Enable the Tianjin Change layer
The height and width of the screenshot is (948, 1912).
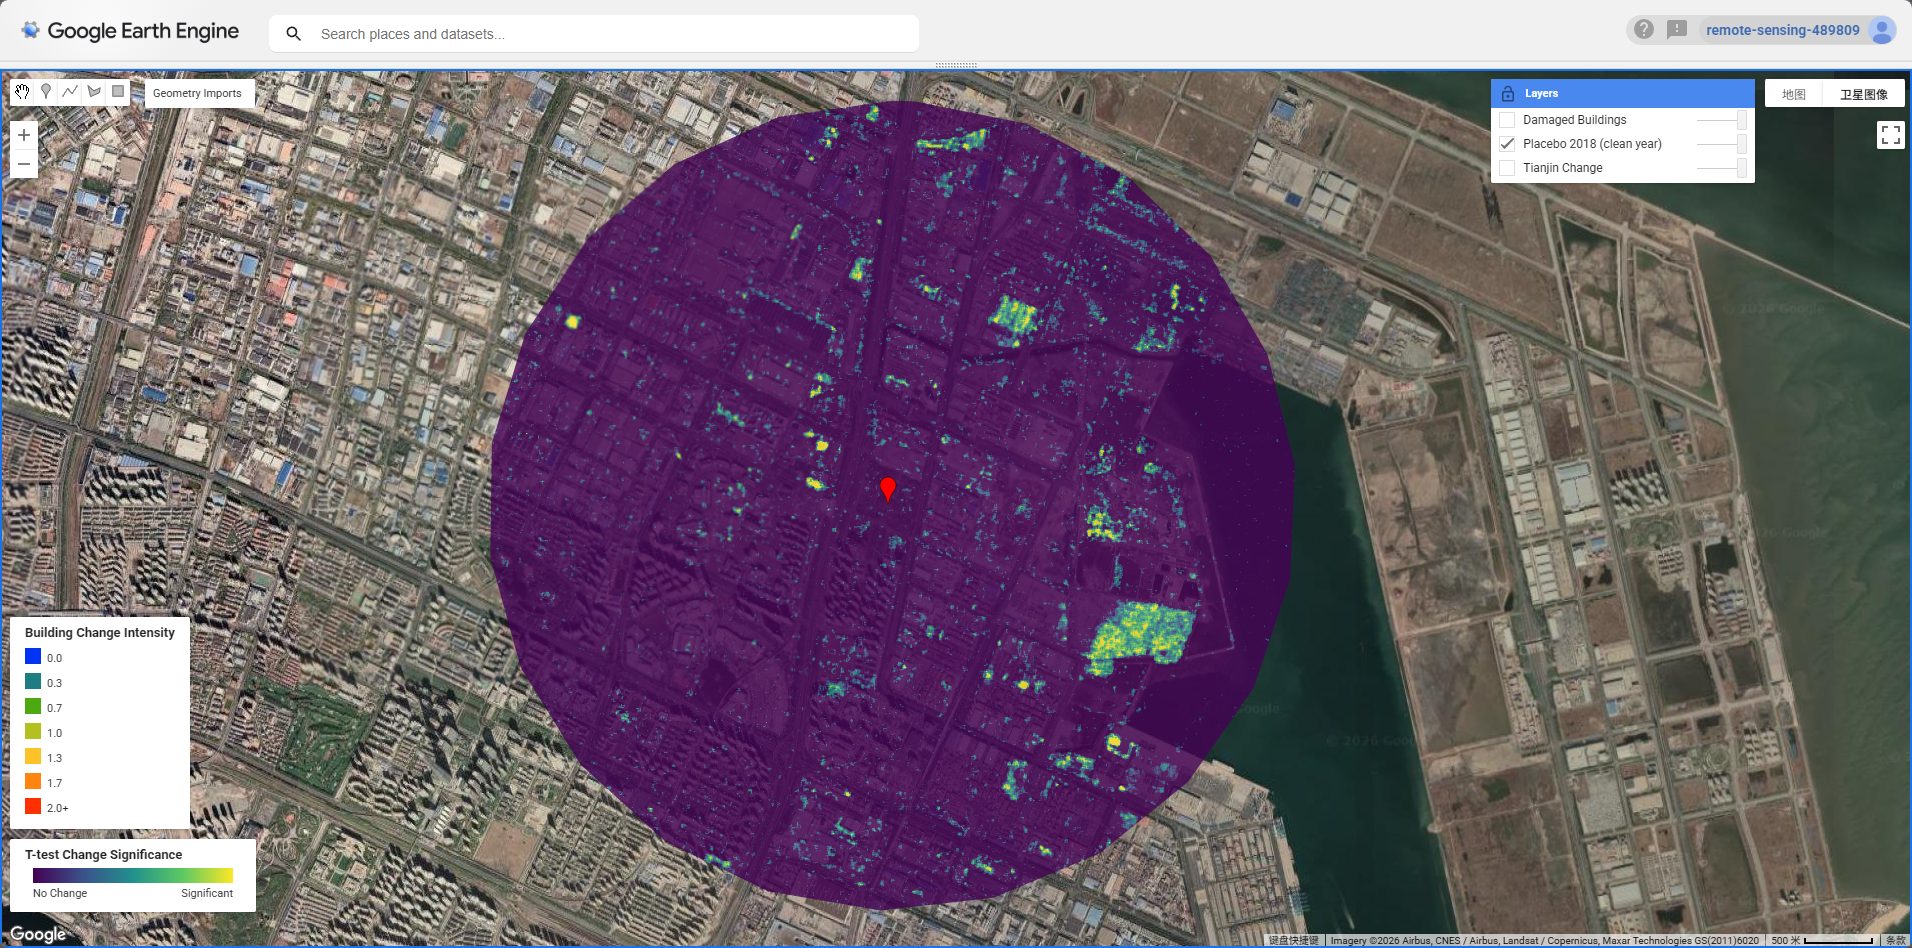tap(1507, 168)
